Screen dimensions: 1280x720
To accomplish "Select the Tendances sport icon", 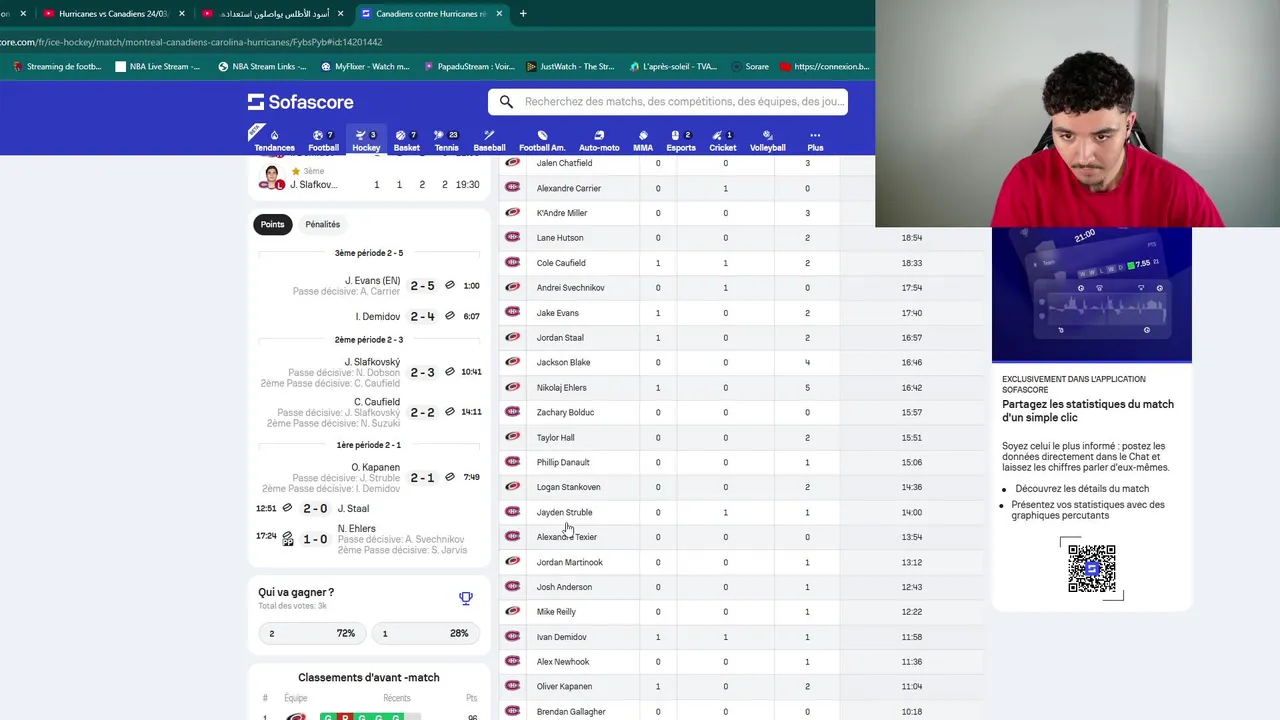I will 274,141.
